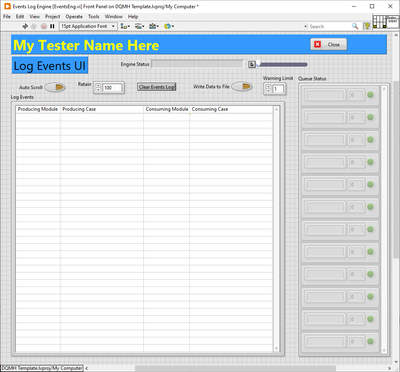Open the Align Objects toolbar menu
This screenshot has width=400, height=372.
coord(125,26)
